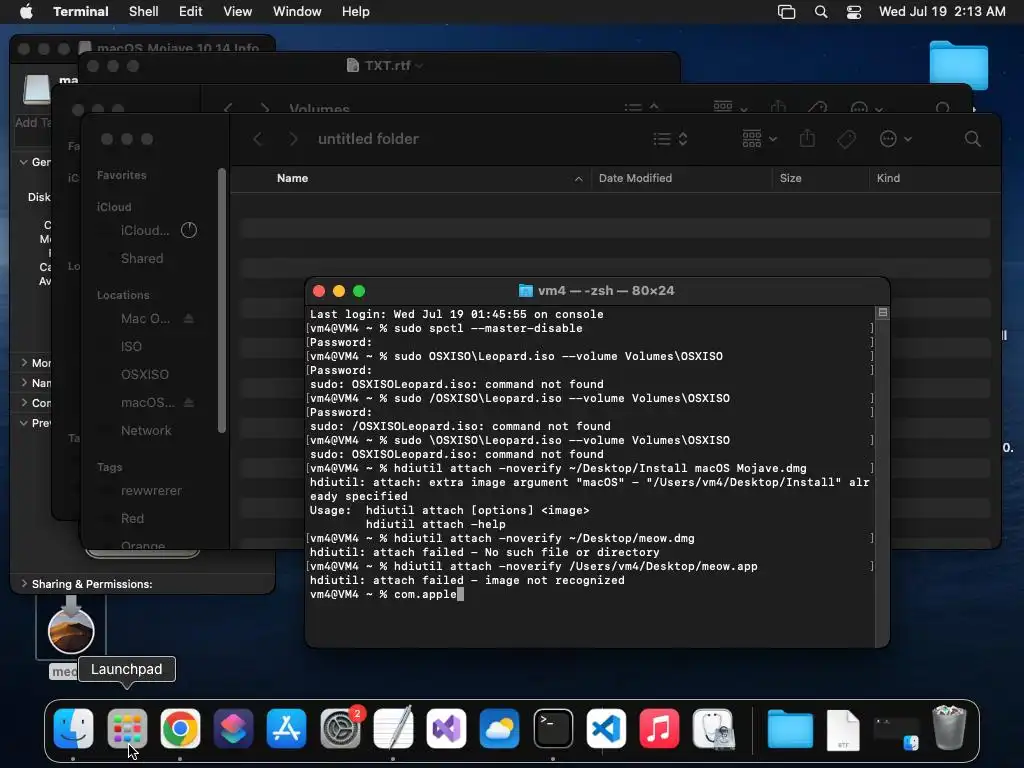Open the Weather app in the Dock
Viewport: 1024px width, 768px height.
(x=500, y=728)
